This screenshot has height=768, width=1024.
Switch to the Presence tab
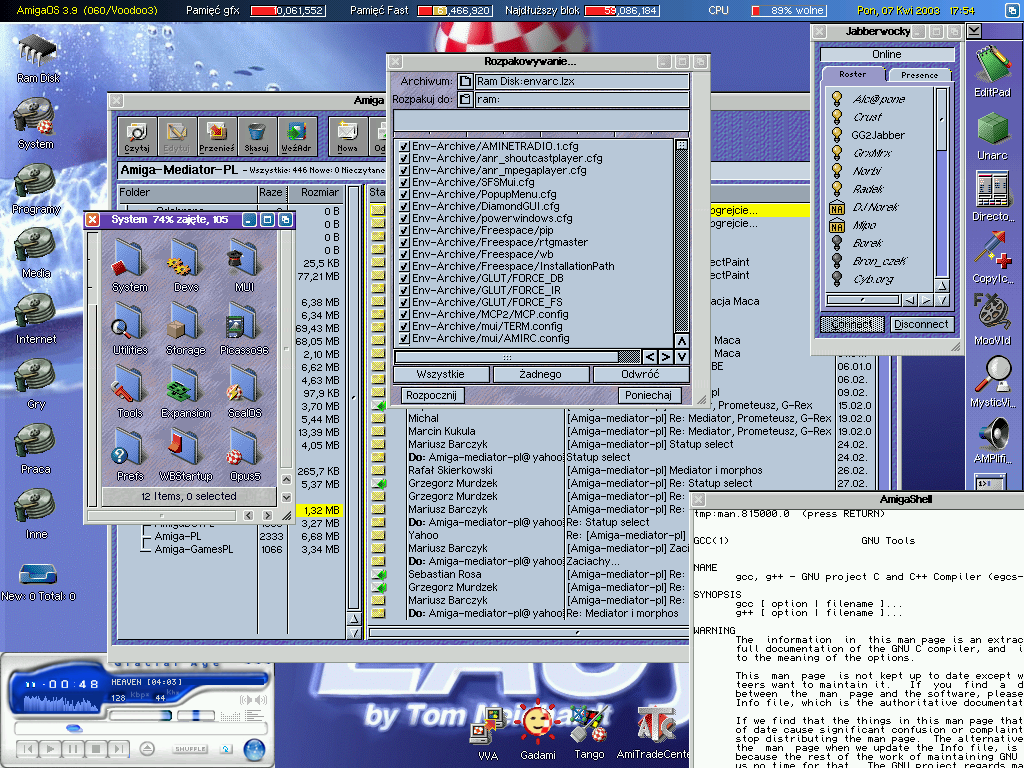[919, 75]
